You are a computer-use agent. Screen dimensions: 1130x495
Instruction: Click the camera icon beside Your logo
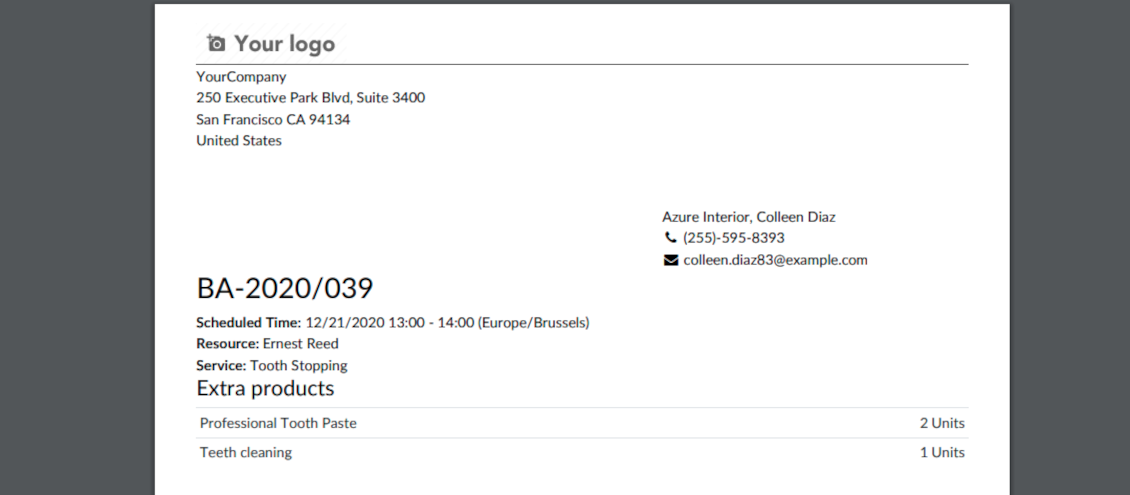click(216, 43)
